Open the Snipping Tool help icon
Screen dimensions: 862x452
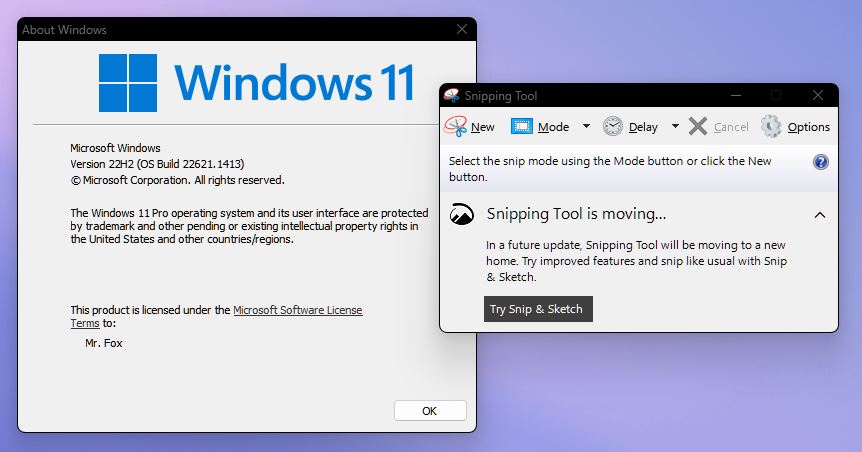(x=820, y=162)
